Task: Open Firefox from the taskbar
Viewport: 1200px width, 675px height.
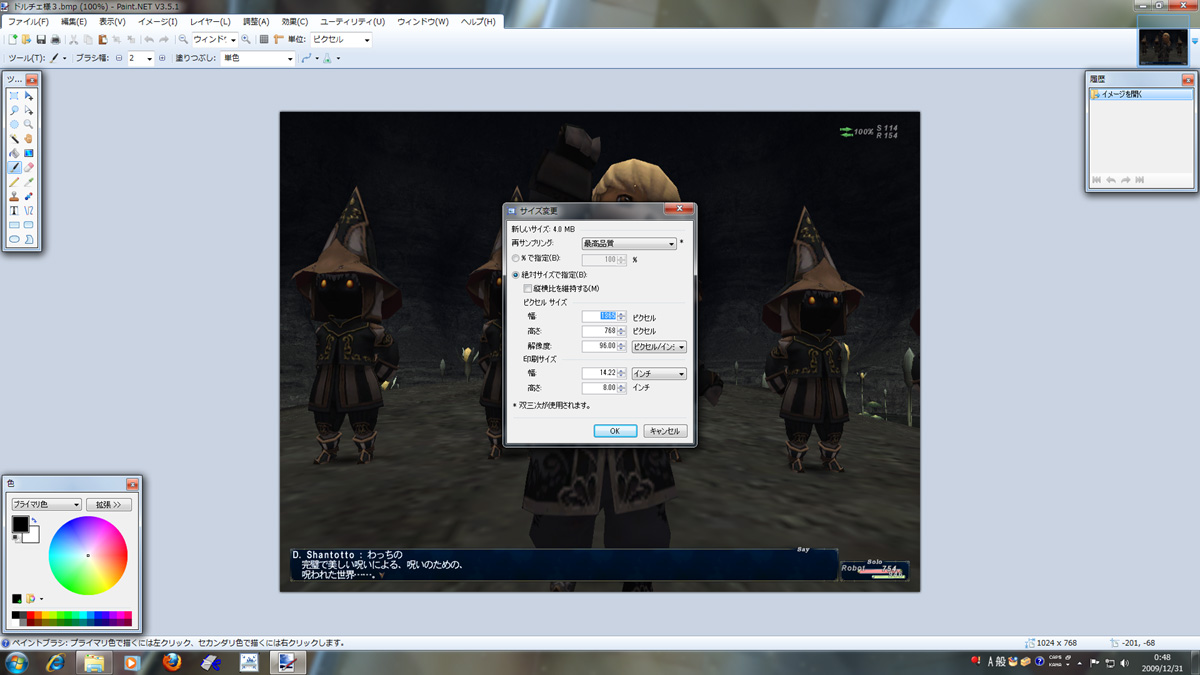Action: 171,662
